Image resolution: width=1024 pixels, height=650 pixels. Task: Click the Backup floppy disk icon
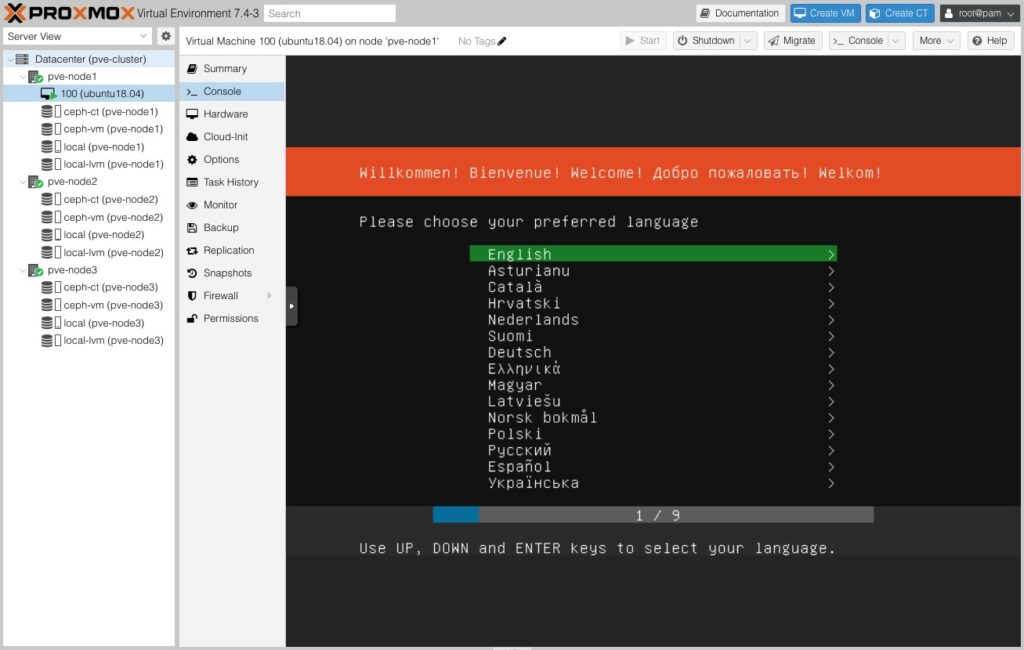pyautogui.click(x=192, y=227)
